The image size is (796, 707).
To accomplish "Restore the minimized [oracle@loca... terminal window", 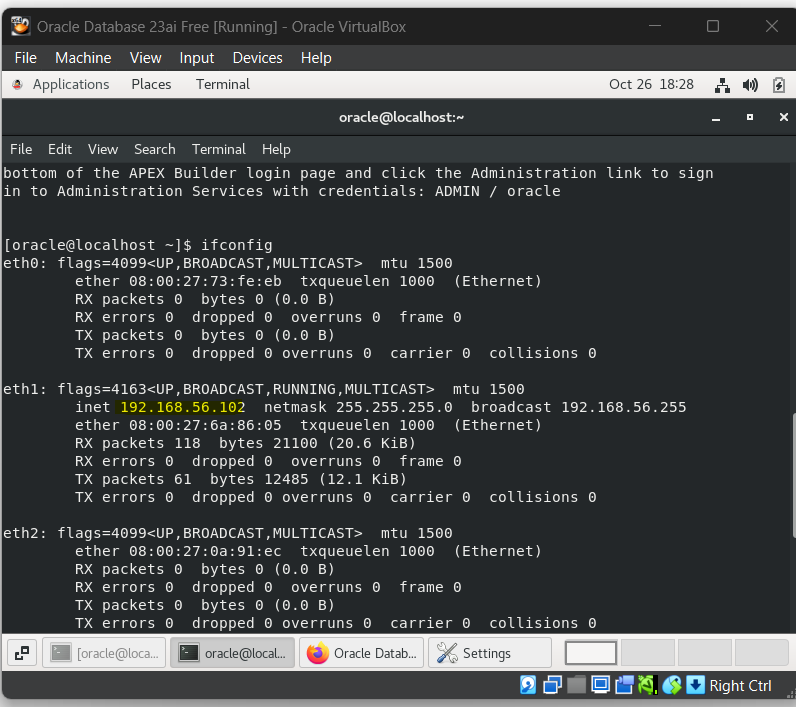I will [105, 653].
